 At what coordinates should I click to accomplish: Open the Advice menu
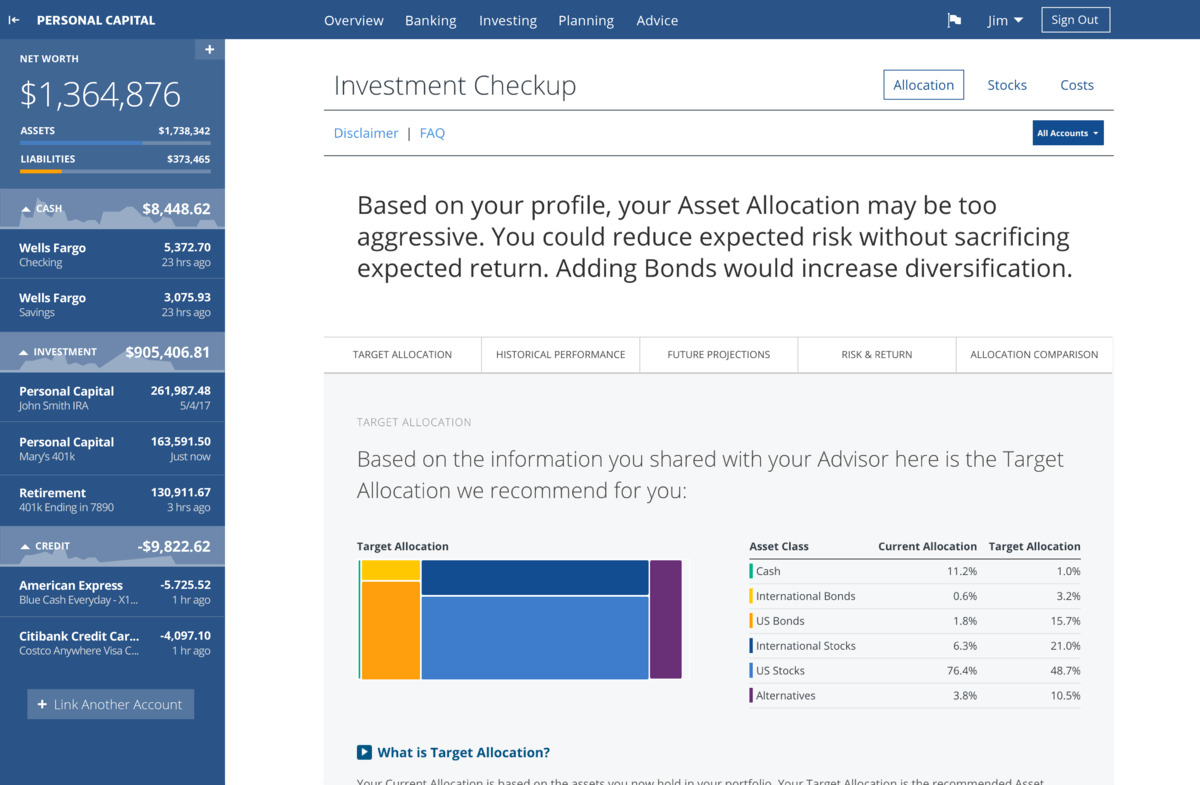click(x=657, y=20)
